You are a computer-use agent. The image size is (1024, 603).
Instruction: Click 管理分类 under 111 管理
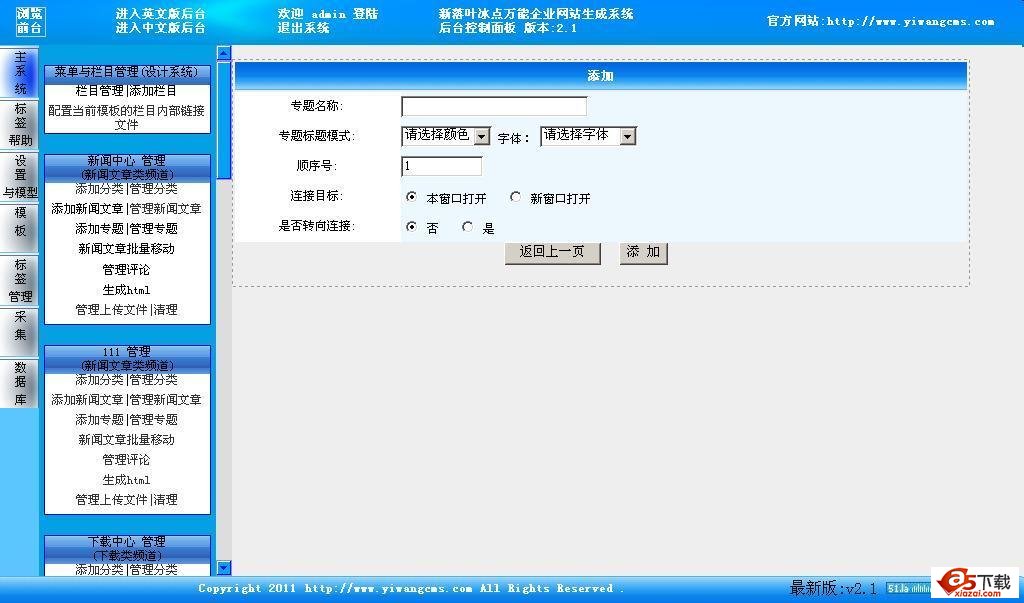(x=153, y=380)
